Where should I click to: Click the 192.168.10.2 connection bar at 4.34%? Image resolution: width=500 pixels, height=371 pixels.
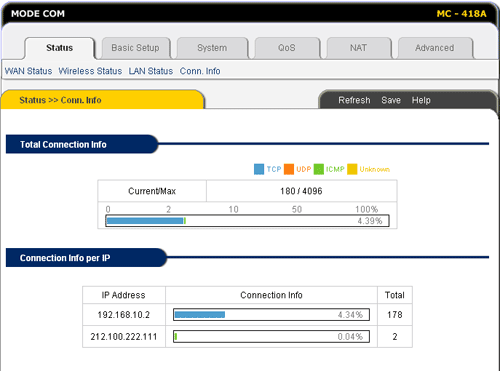(271, 314)
